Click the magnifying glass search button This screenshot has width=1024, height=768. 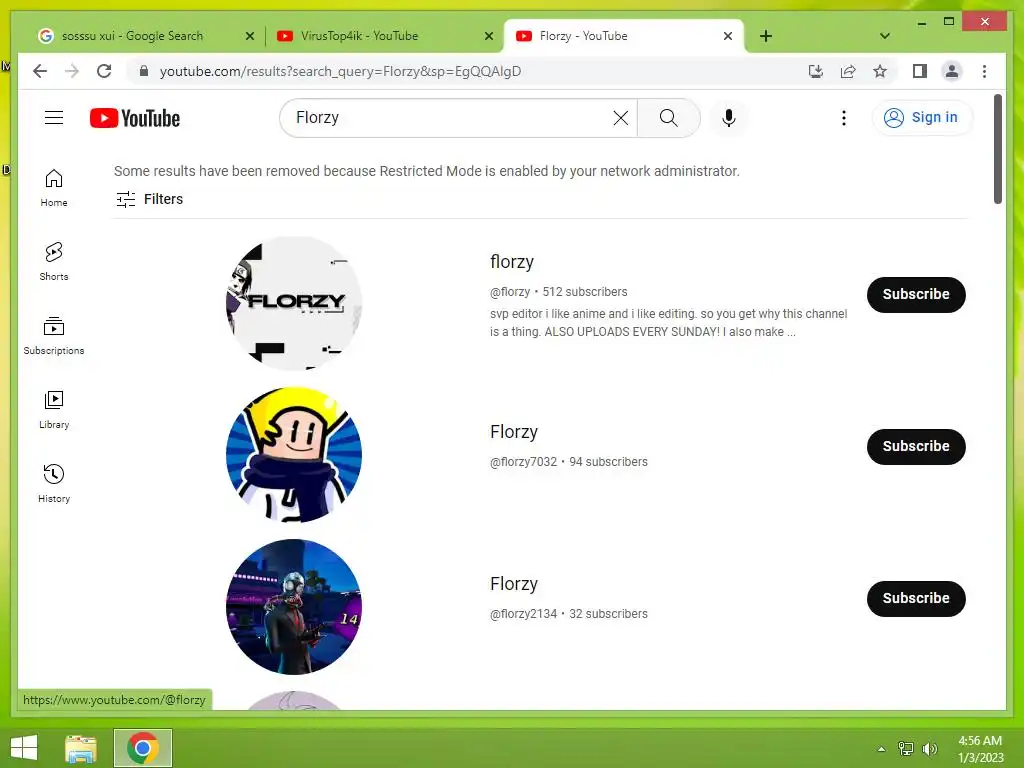point(668,118)
